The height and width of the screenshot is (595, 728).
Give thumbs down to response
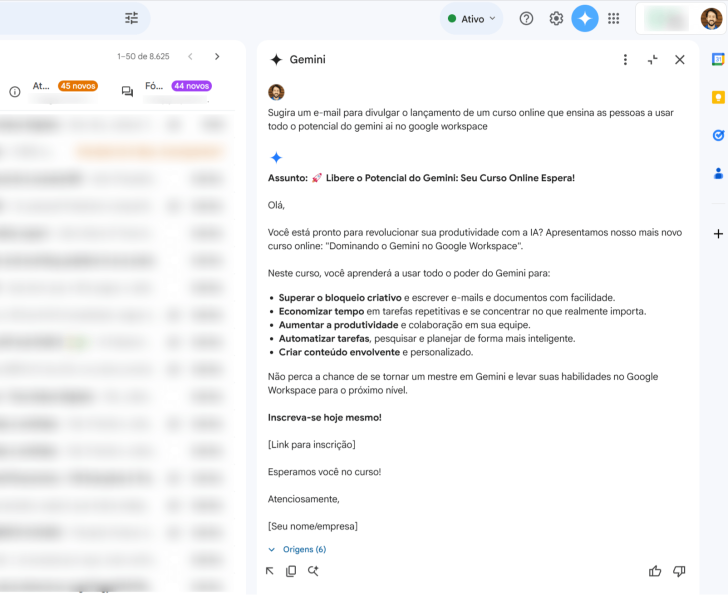coord(679,571)
